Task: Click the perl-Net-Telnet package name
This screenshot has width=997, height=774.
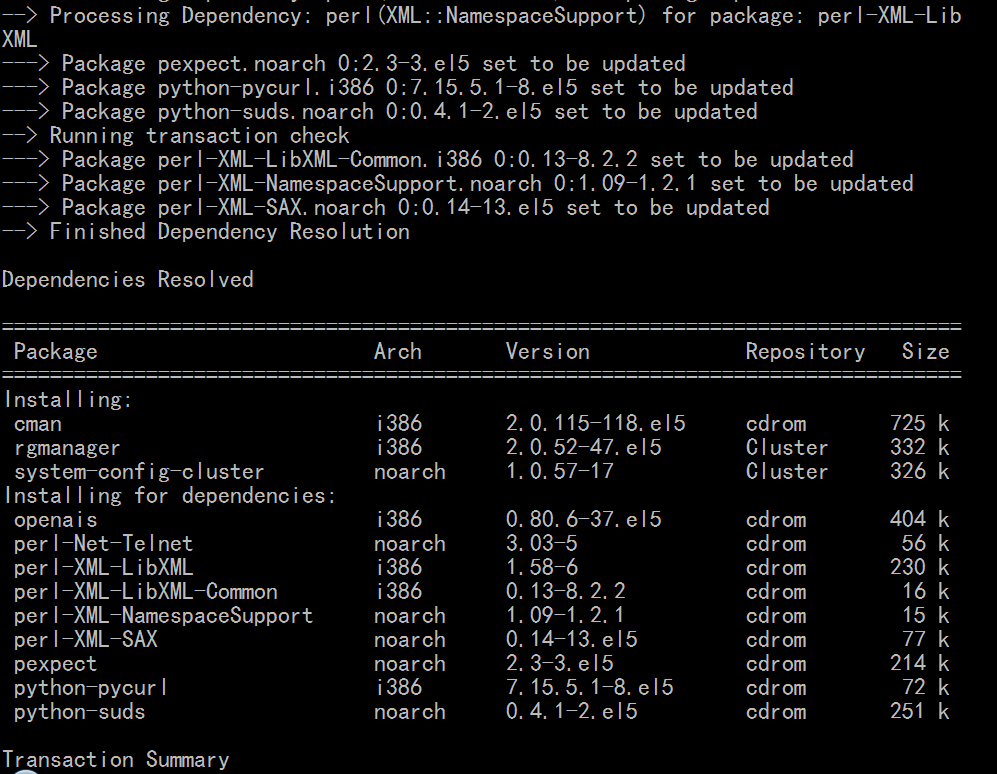Action: (x=103, y=544)
